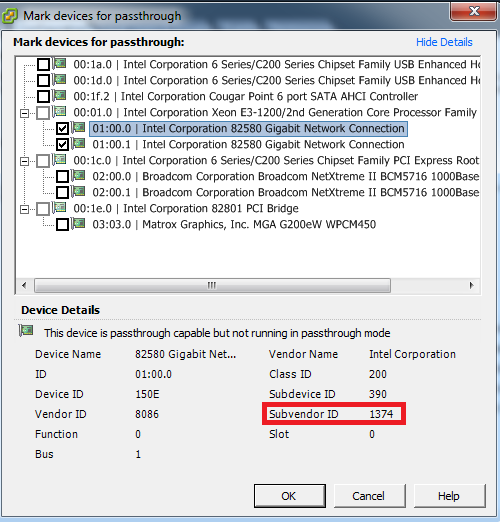
Task: Click the Device Name value '82580 Gigabit Net...'
Action: (x=185, y=354)
